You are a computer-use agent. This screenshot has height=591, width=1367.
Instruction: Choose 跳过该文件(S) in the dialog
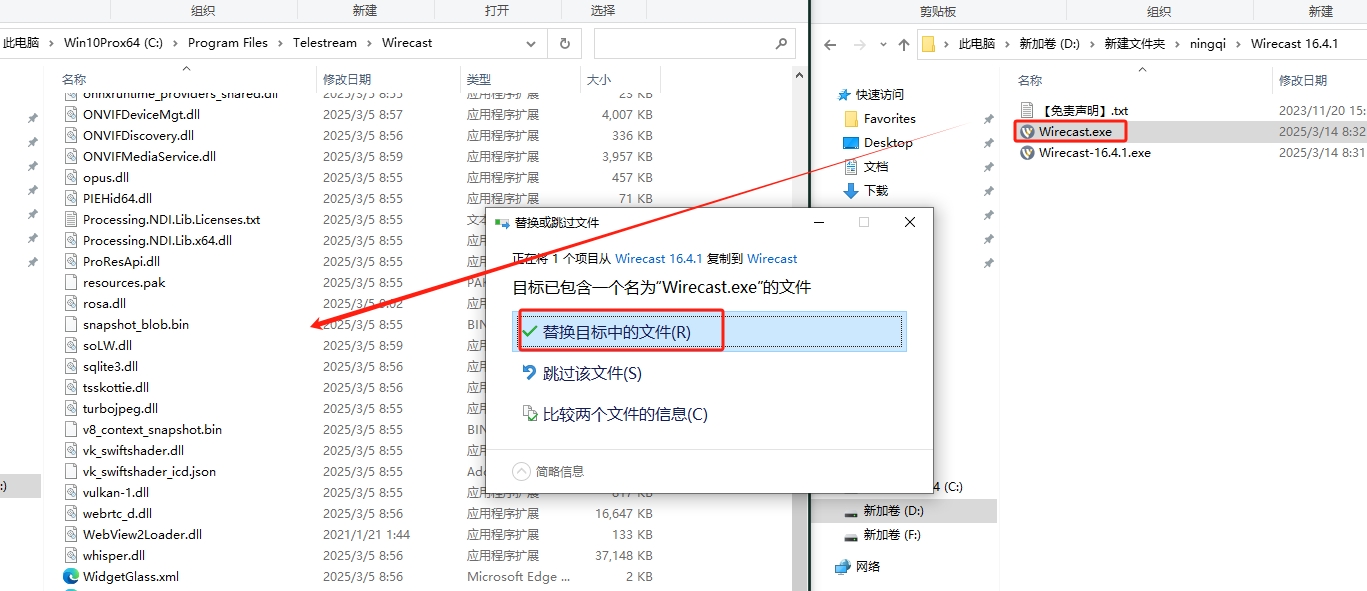coord(592,373)
